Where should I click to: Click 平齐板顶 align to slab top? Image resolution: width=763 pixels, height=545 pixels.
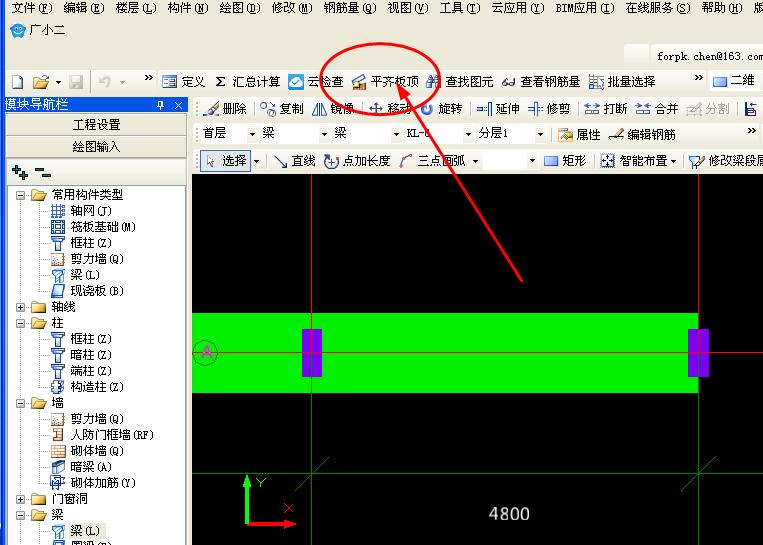(385, 82)
